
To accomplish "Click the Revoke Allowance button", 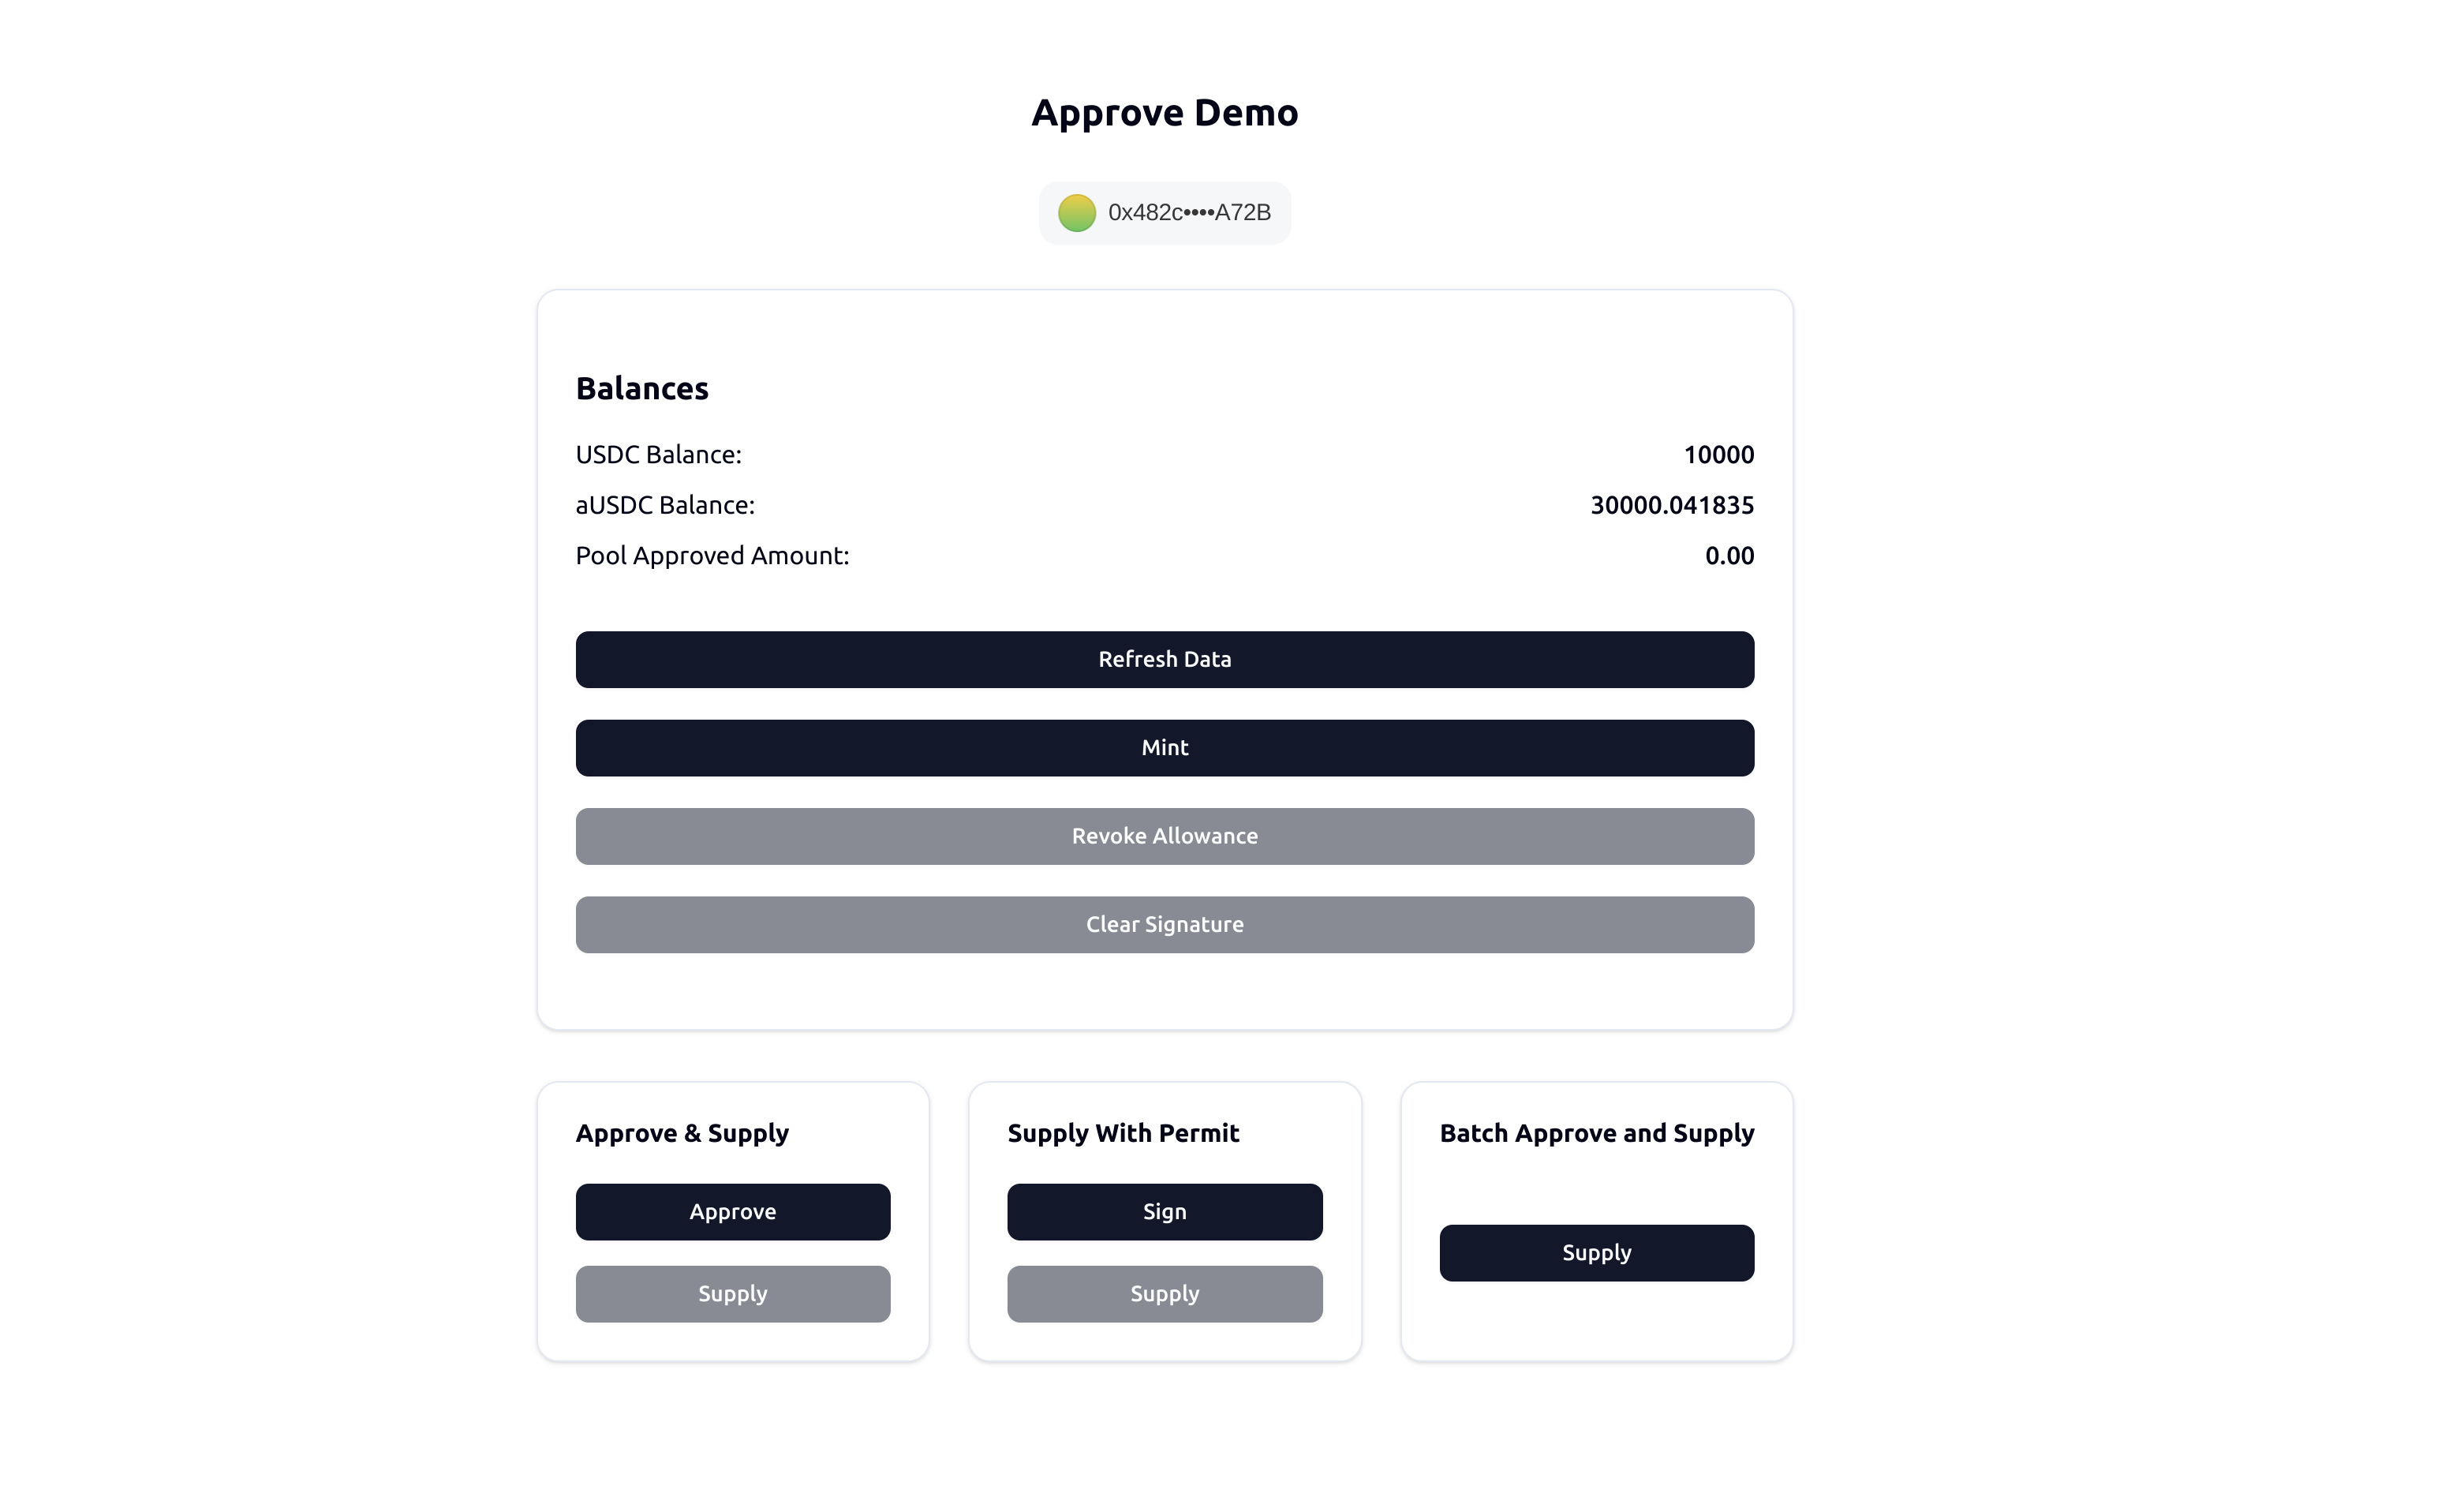I will pos(1164,836).
